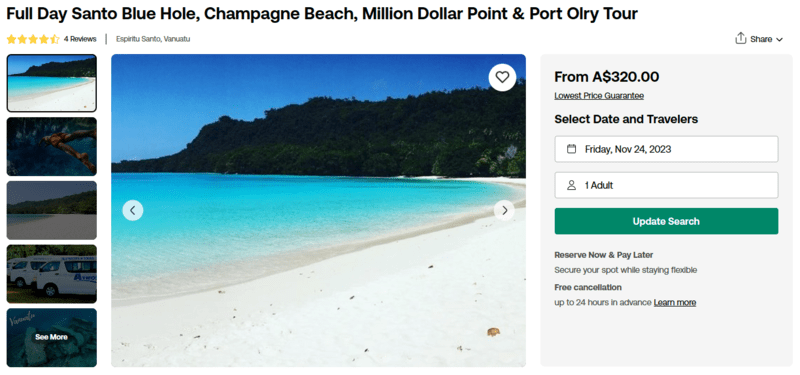Open the 1 Adult travelers selector
Screen dimensions: 800x375
coord(666,185)
